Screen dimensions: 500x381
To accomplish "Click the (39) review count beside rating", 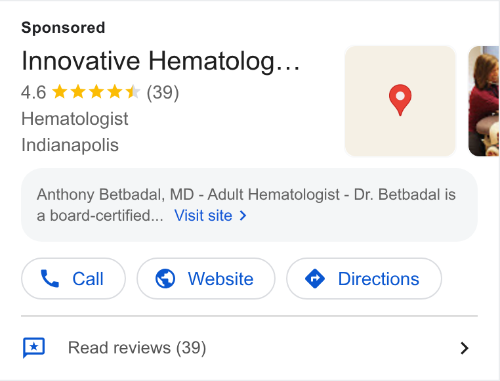I will point(163,92).
